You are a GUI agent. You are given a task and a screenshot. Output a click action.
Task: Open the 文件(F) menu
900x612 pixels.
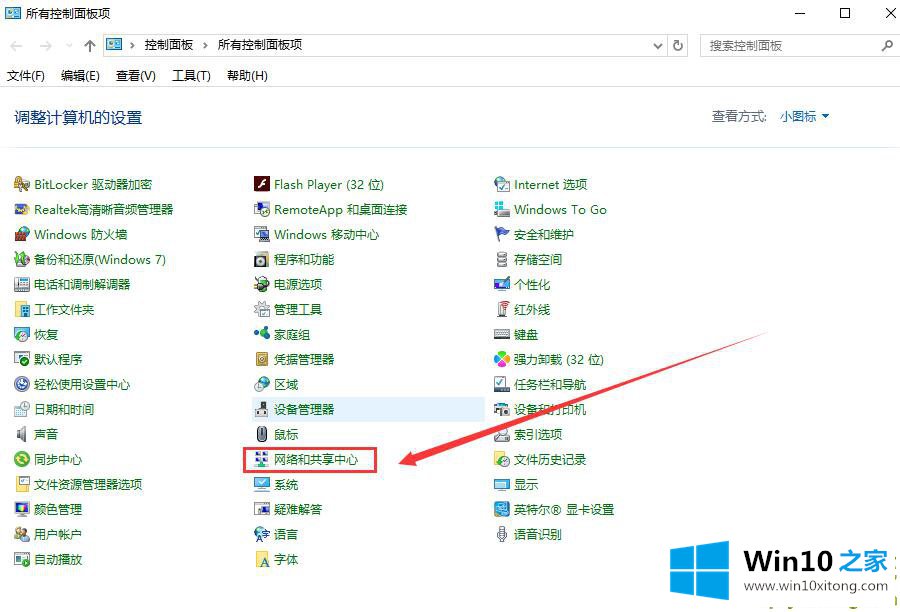[x=26, y=76]
